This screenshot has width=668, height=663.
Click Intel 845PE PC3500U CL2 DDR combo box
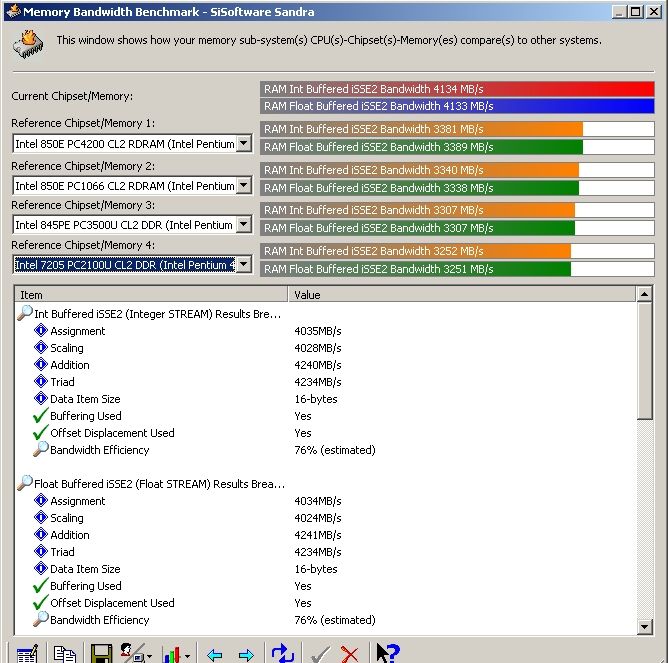[x=132, y=225]
